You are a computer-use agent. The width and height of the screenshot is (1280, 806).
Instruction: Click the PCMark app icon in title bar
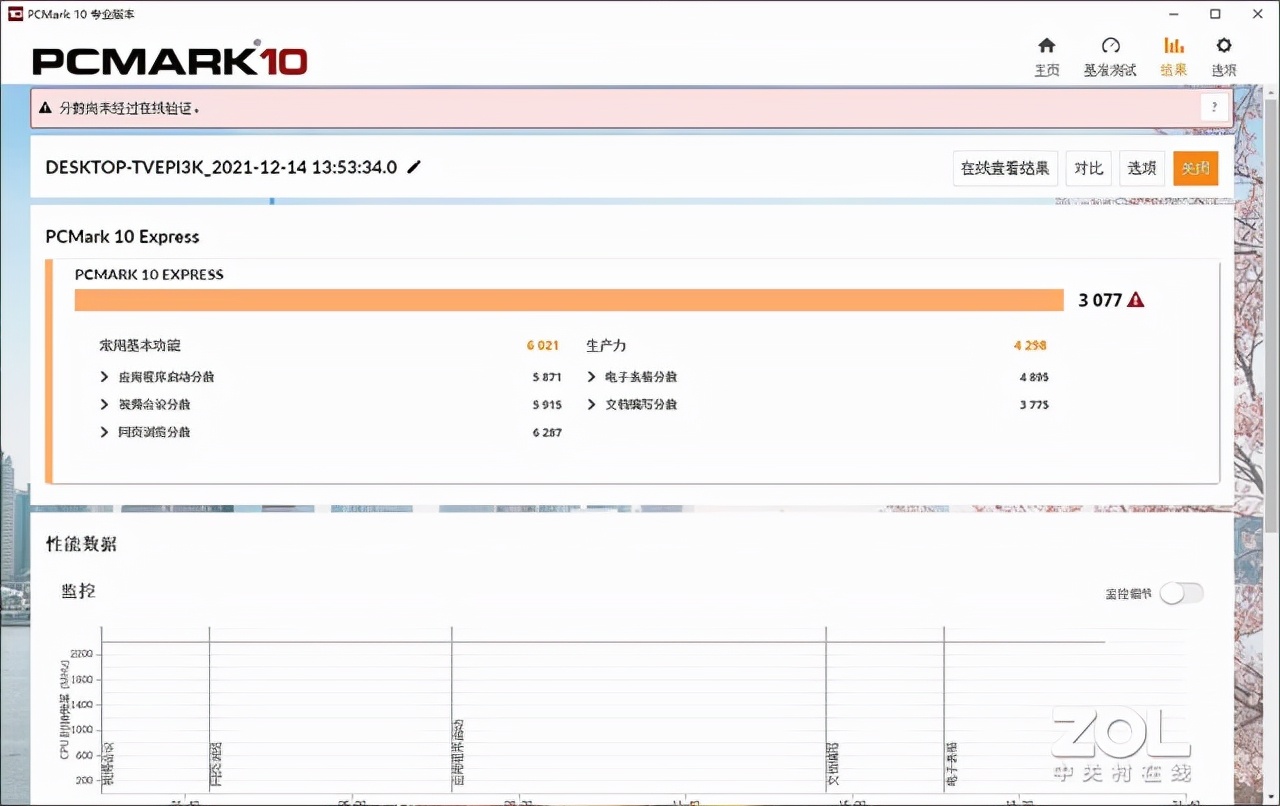point(14,14)
